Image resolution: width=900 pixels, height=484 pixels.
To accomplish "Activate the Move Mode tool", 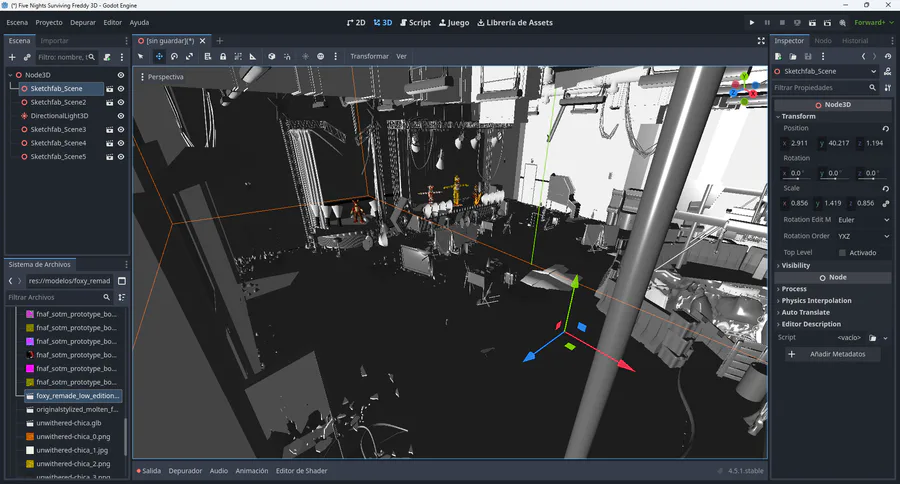I will coord(159,56).
